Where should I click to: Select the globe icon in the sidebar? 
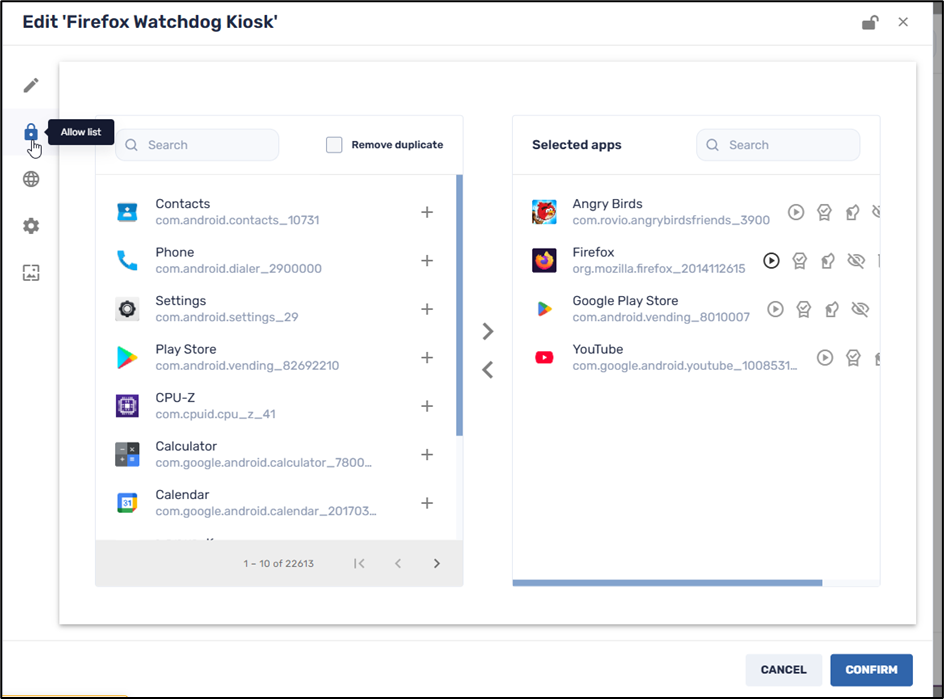[30, 179]
